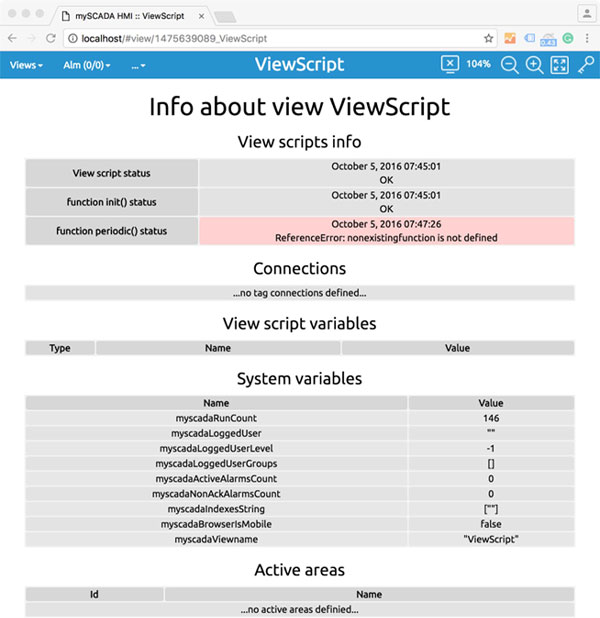Click the key login icon
600x618 pixels.
pos(586,65)
